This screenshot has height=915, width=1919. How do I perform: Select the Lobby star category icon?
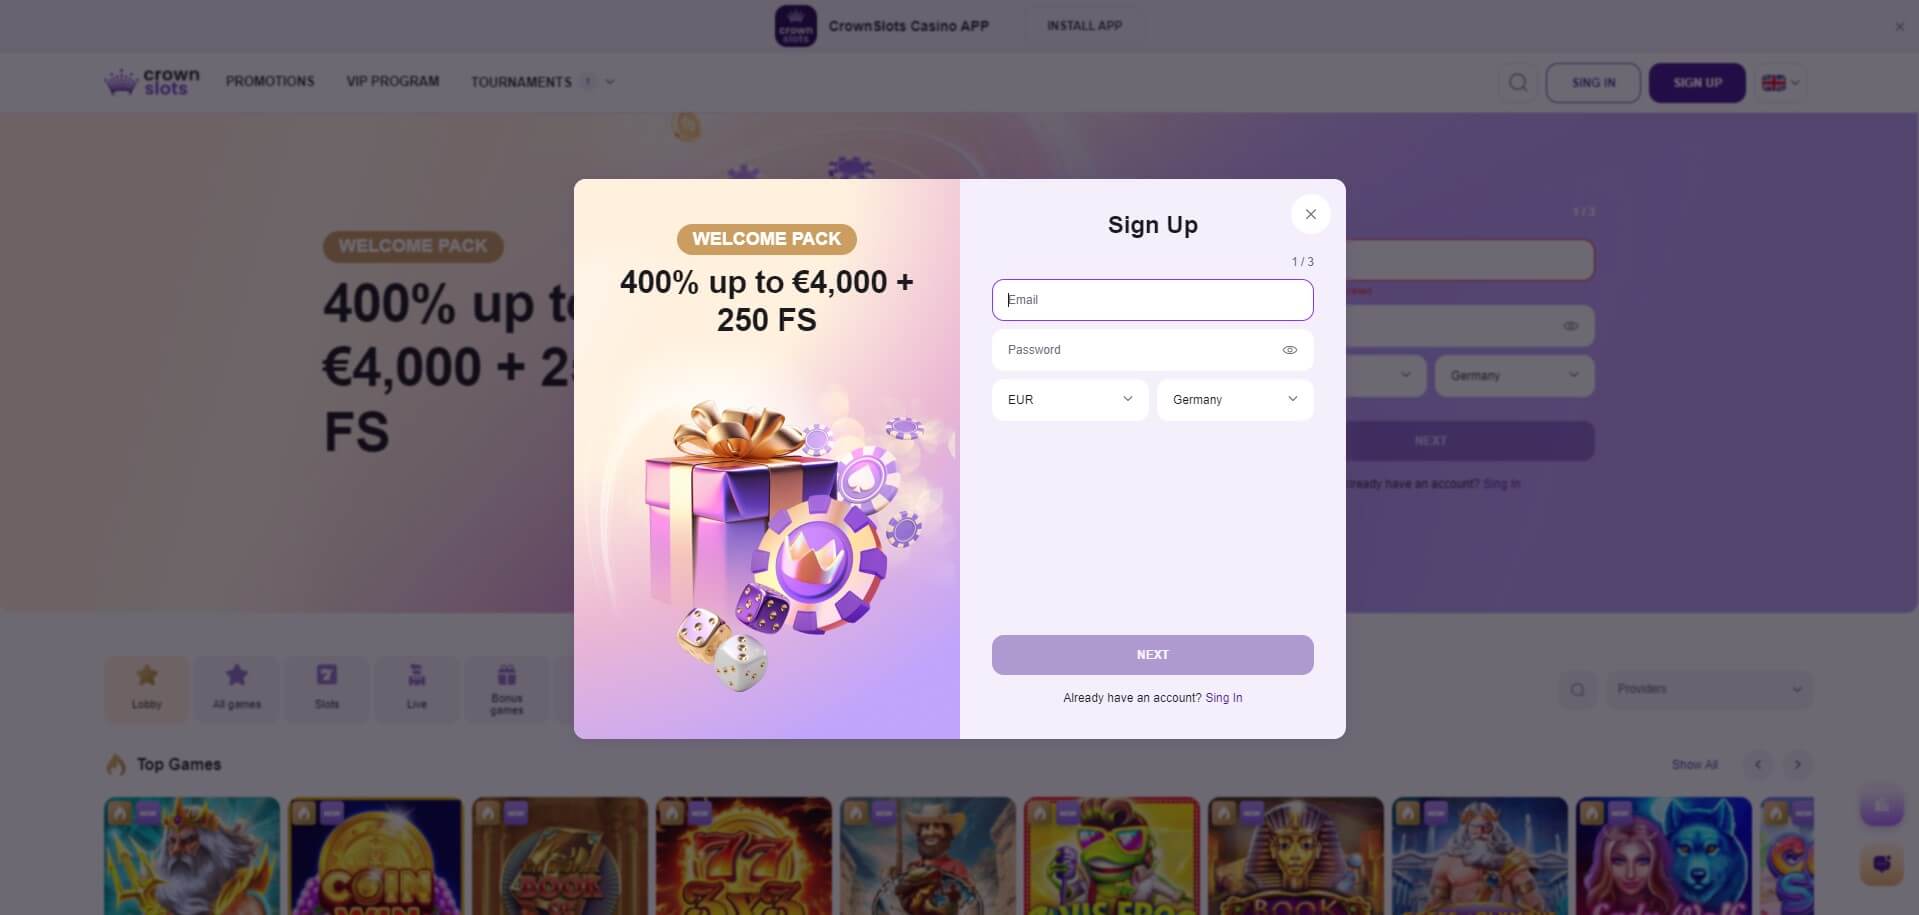[x=146, y=688]
